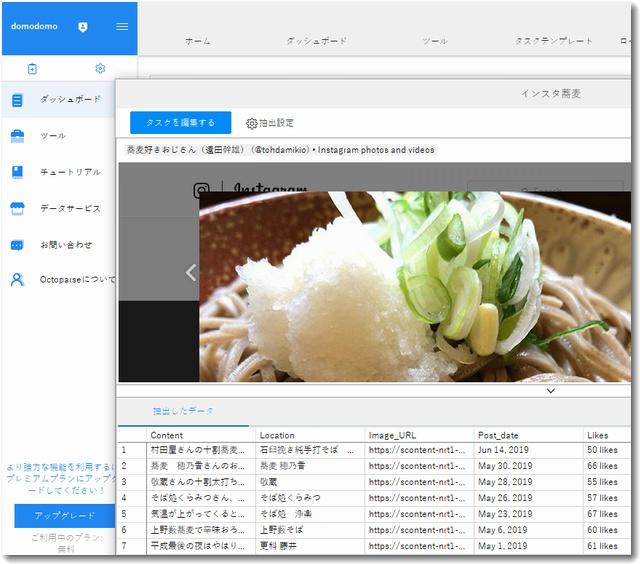
Task: Open 抽出設定 extraction settings
Action: pos(270,123)
